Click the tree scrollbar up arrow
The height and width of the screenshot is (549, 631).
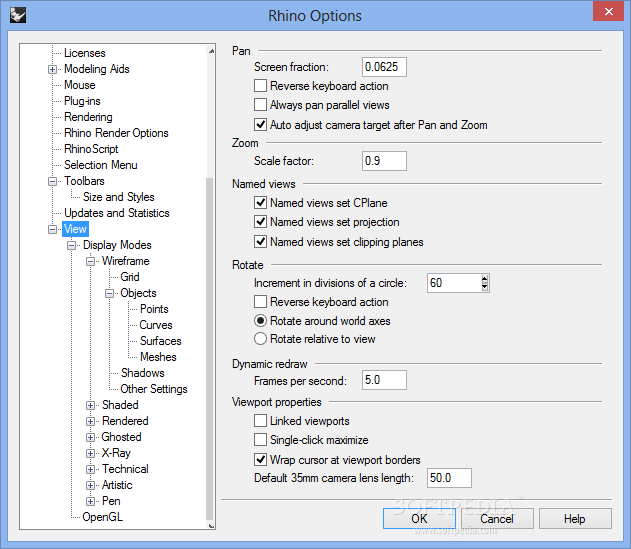[211, 51]
